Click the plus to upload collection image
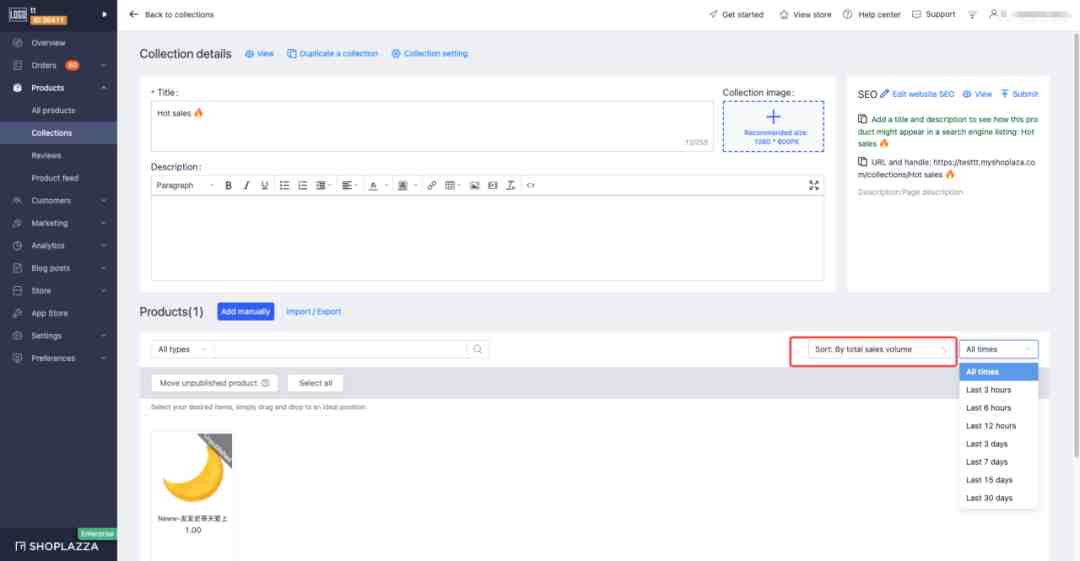The width and height of the screenshot is (1080, 561). pos(773,116)
